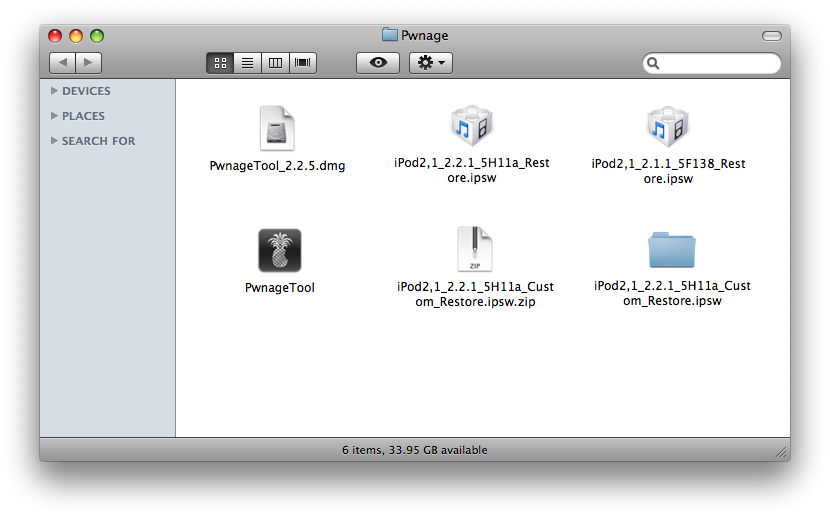This screenshot has width=830, height=516.
Task: Open the PwnageTool pineapple app icon
Action: 279,251
